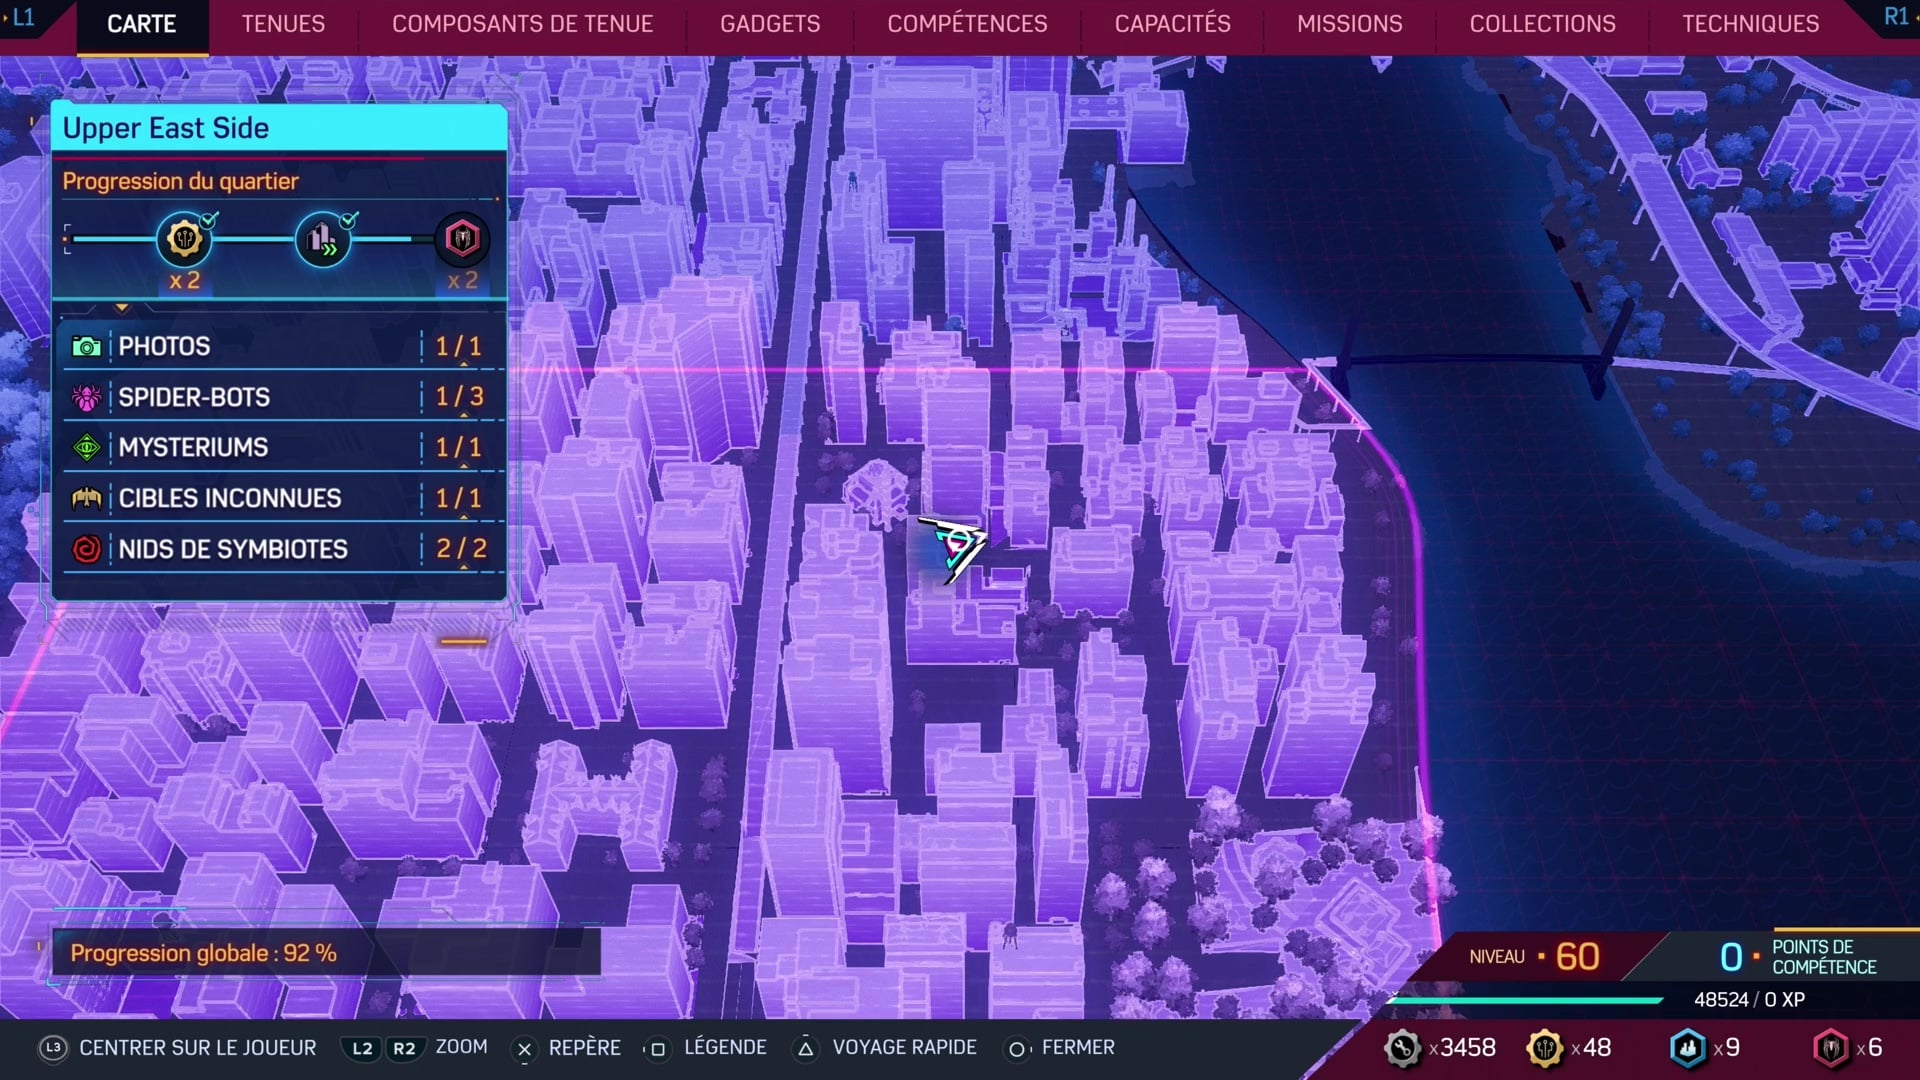This screenshot has width=1920, height=1080.
Task: Click the PHOTOS collectible icon
Action: point(86,345)
